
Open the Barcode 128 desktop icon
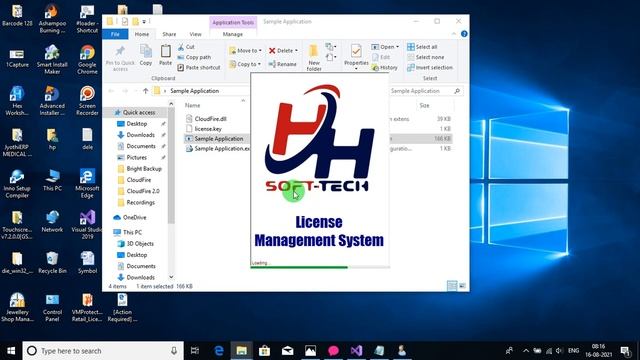click(x=17, y=16)
